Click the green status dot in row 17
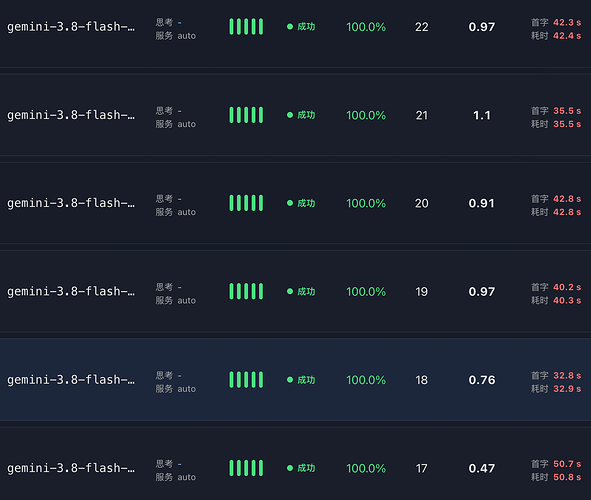 [290, 468]
